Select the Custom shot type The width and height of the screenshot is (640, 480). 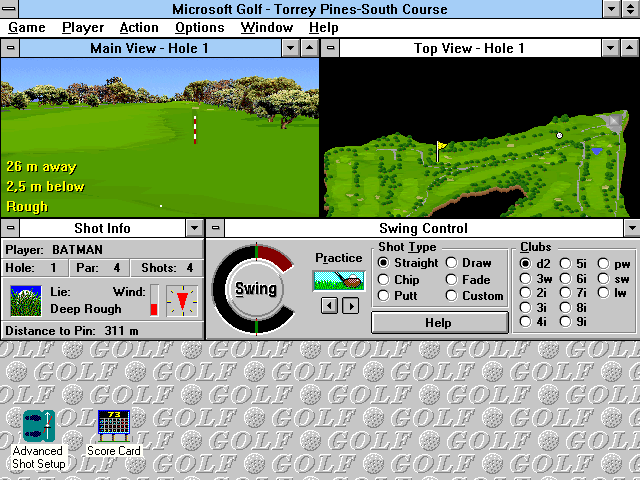(474, 296)
